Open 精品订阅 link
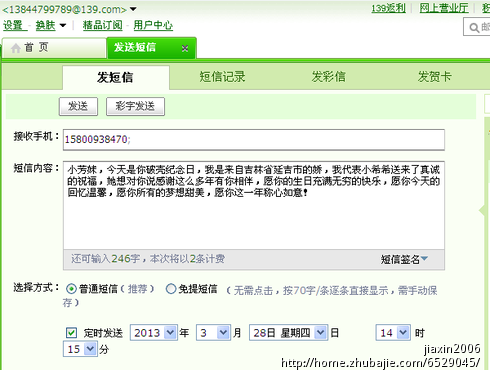Viewport: 490px width, 370px height. tap(103, 25)
